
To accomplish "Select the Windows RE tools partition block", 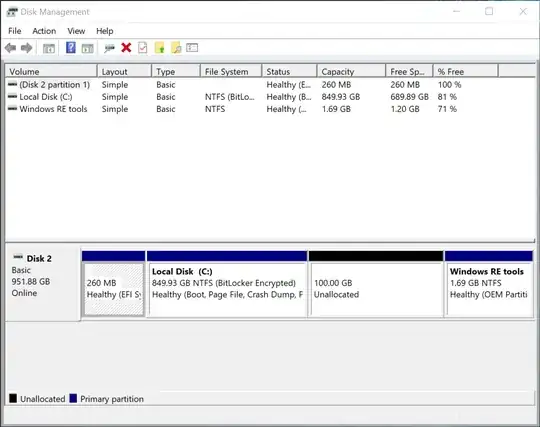I will (x=489, y=283).
